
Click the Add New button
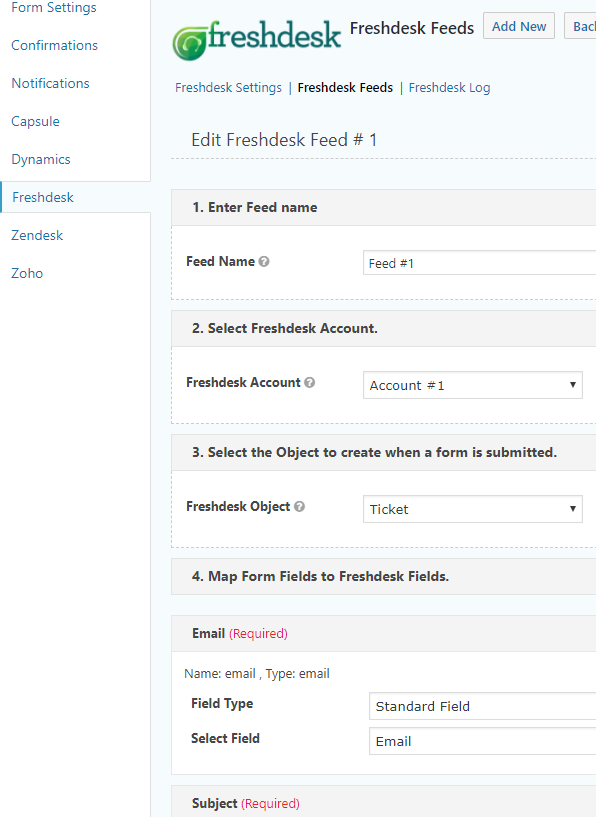[x=519, y=26]
